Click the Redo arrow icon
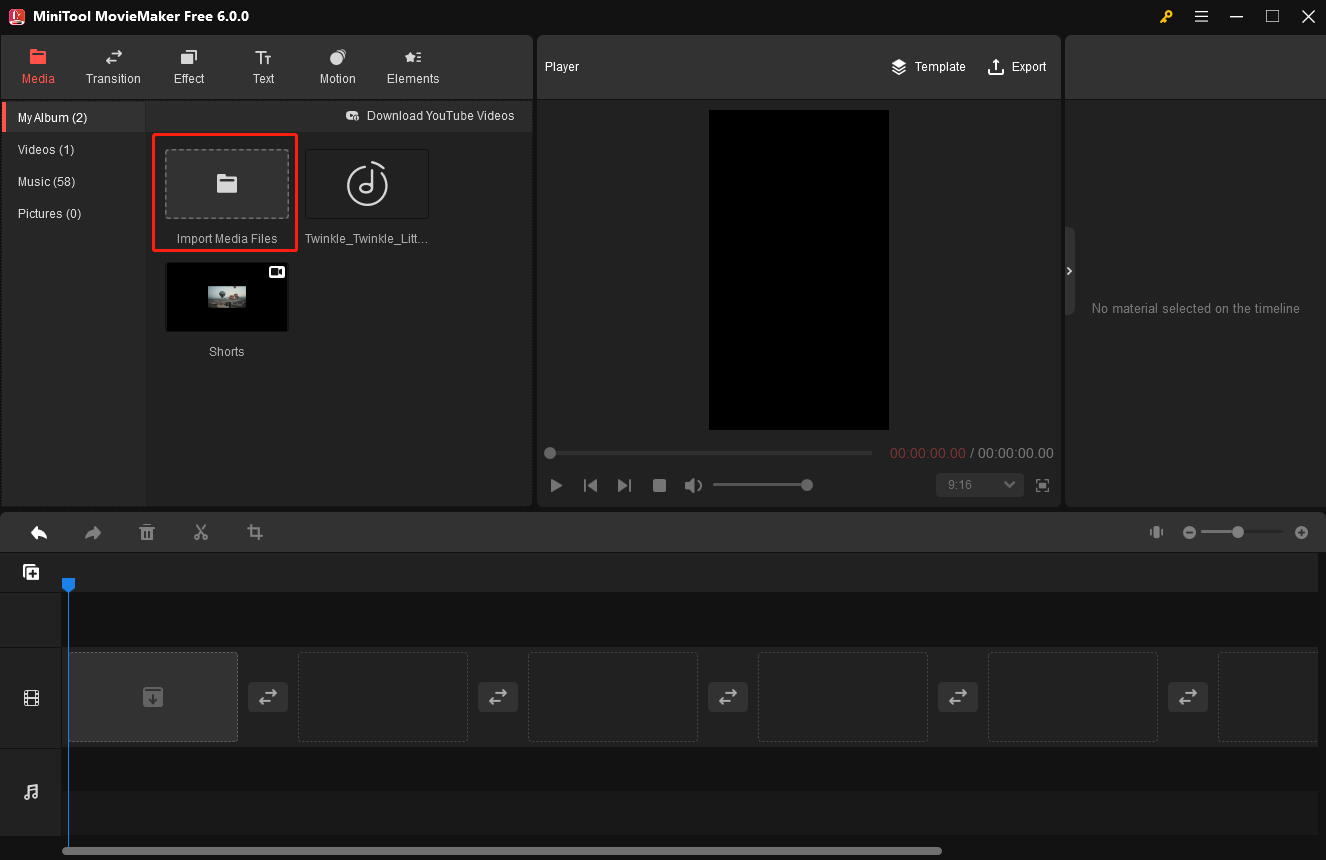 93,533
